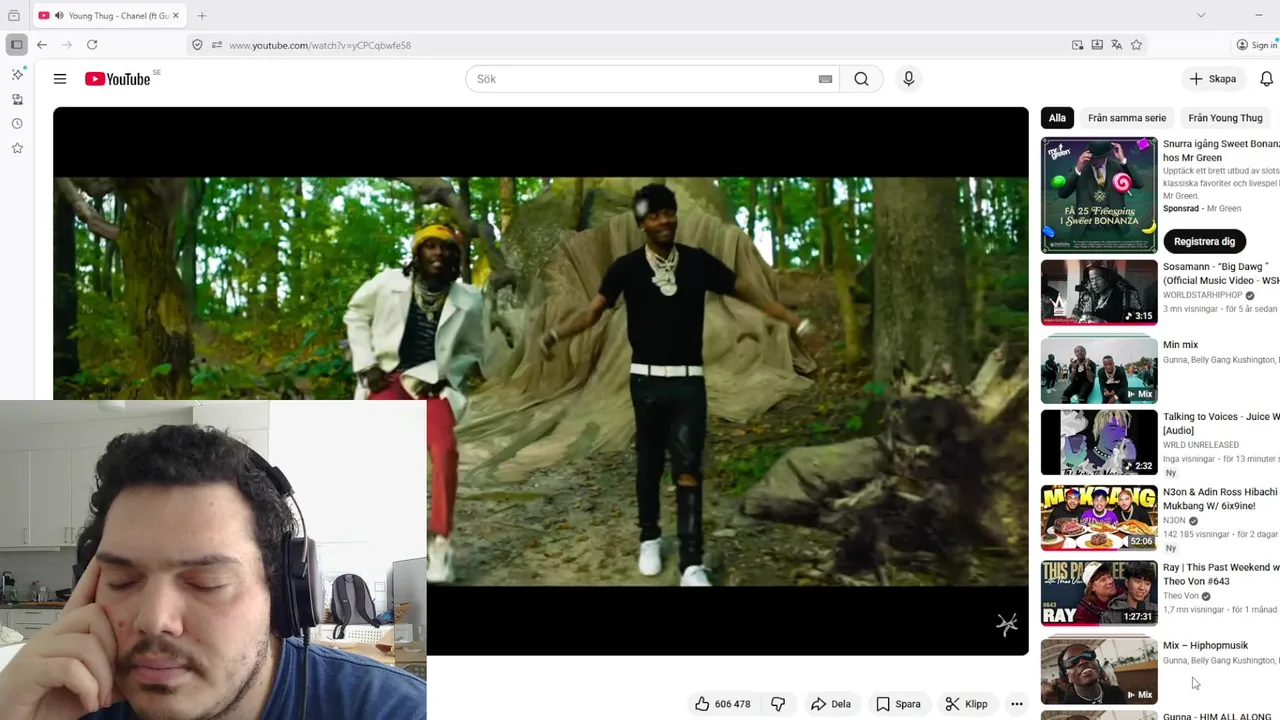Open Theo Von Ray episode thumbnail

click(1099, 593)
